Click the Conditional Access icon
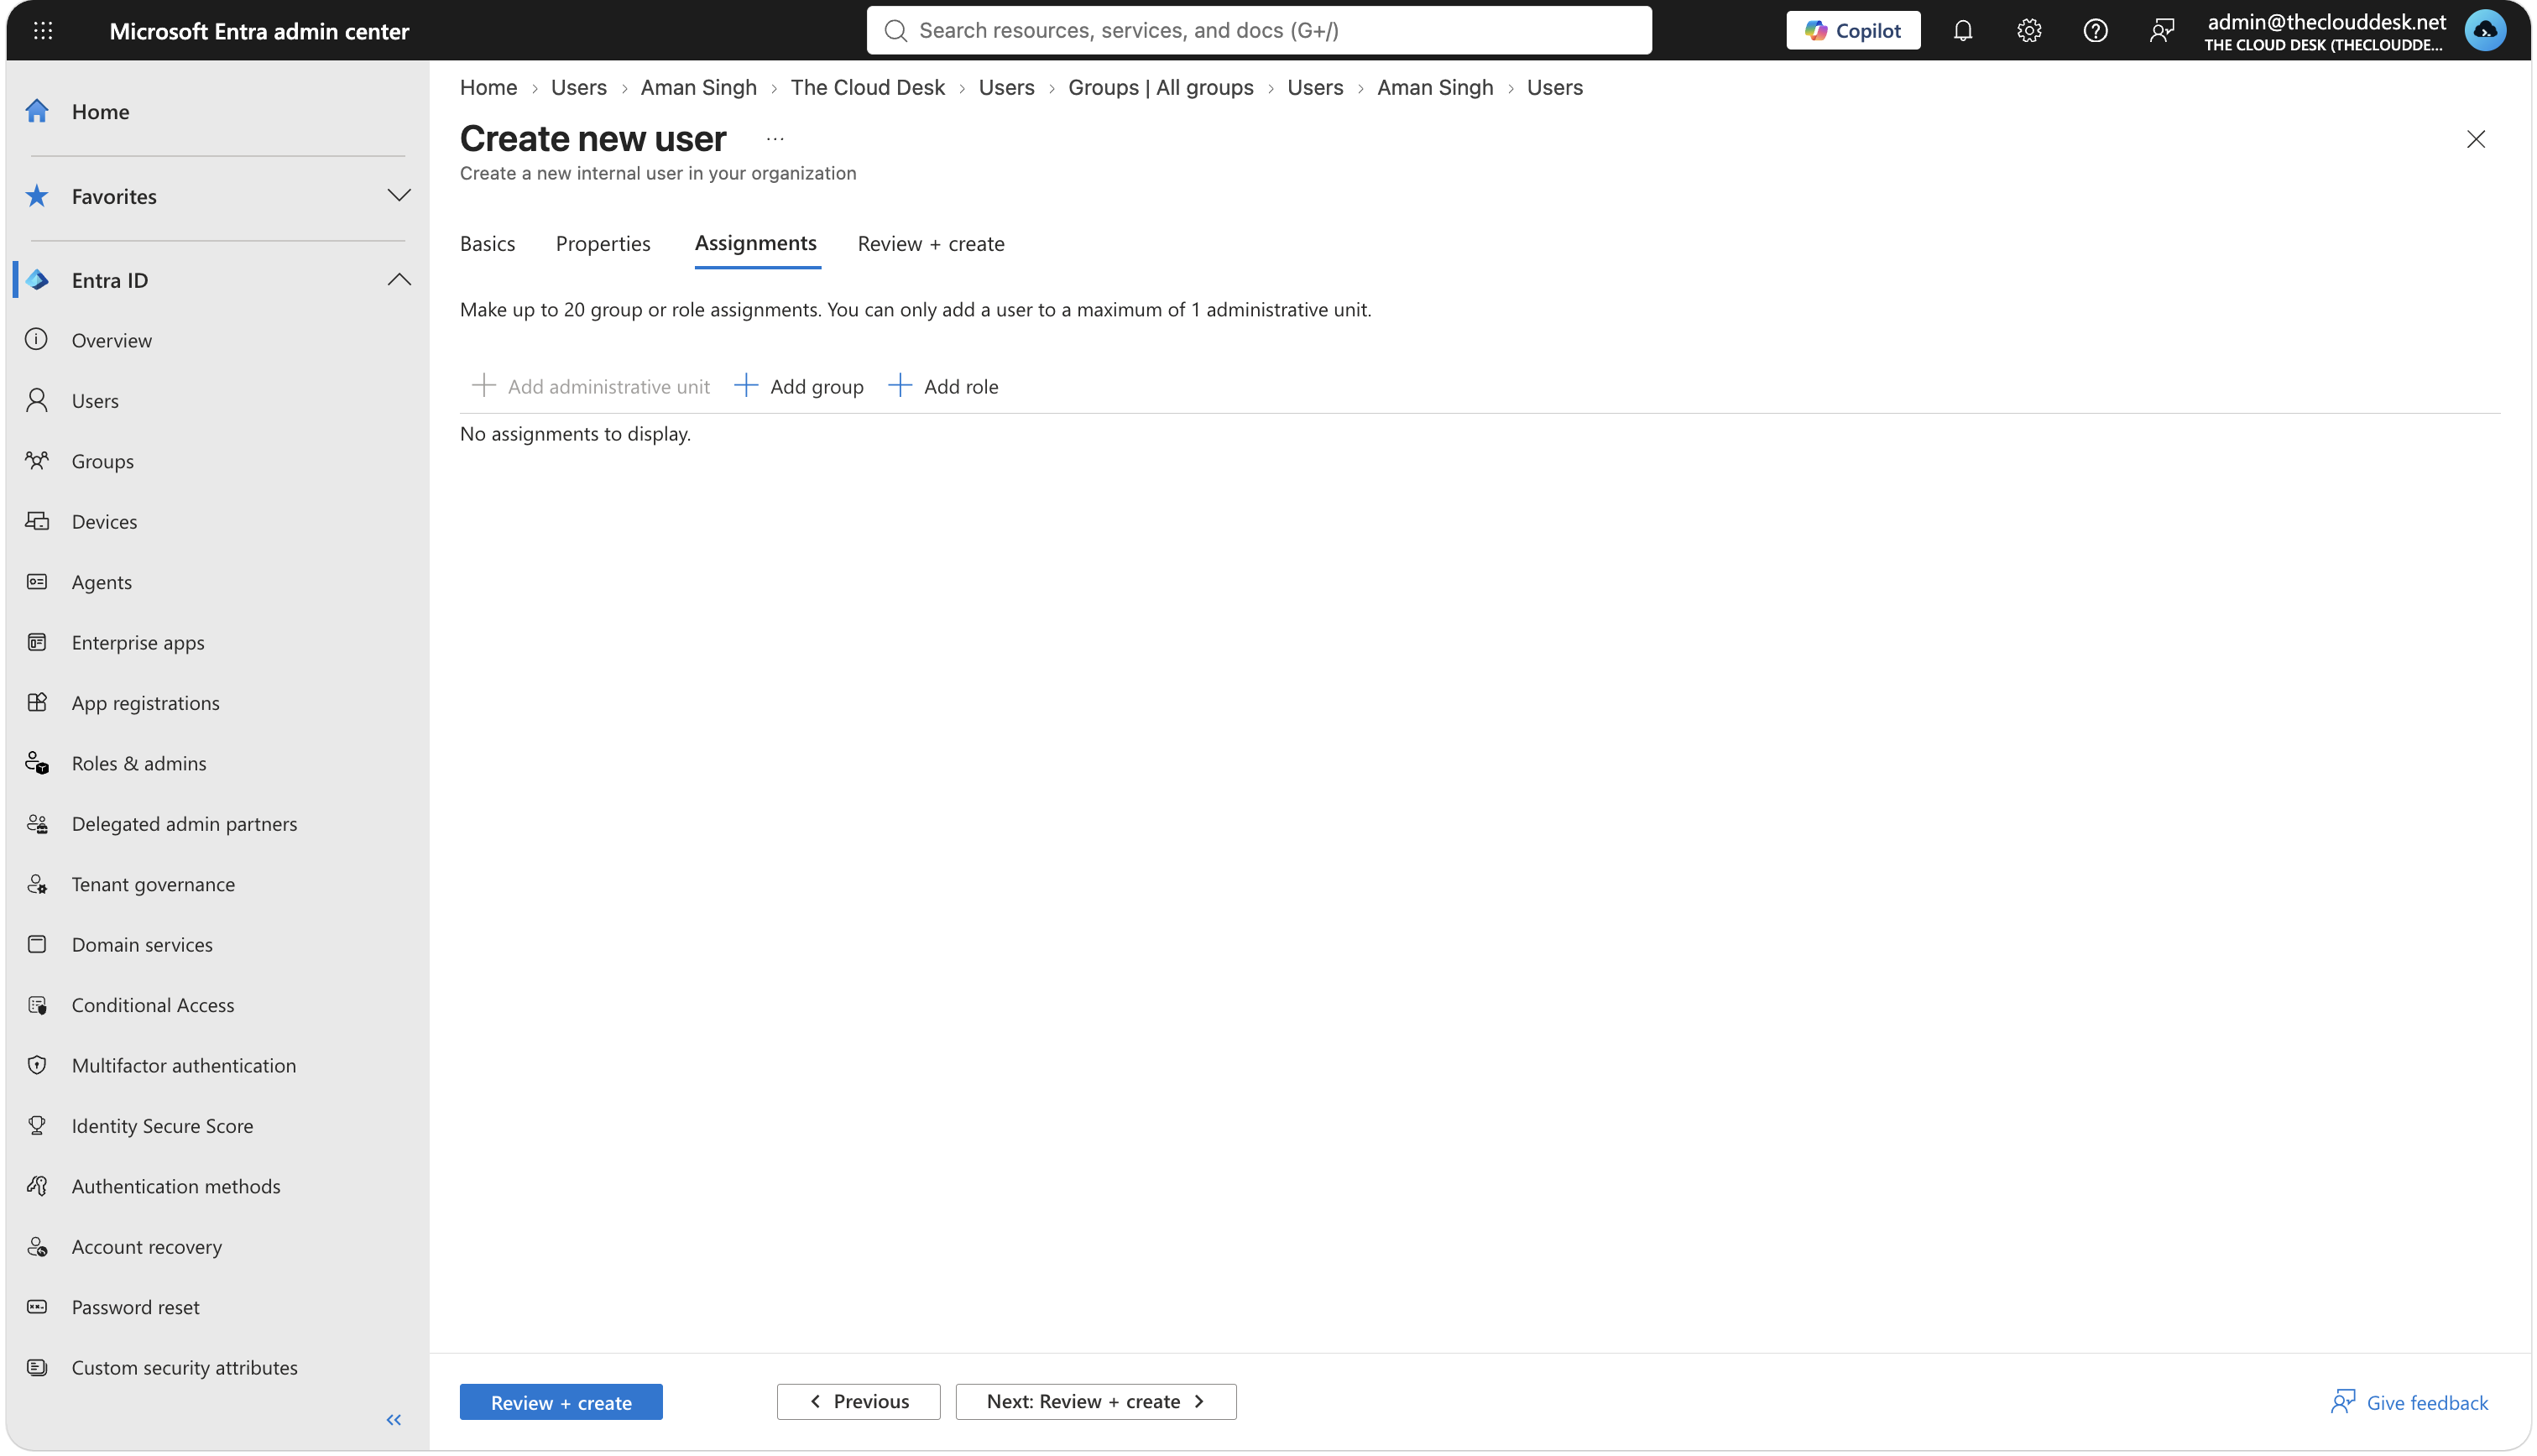Screen dimensions: 2537x1456 pyautogui.click(x=37, y=1004)
